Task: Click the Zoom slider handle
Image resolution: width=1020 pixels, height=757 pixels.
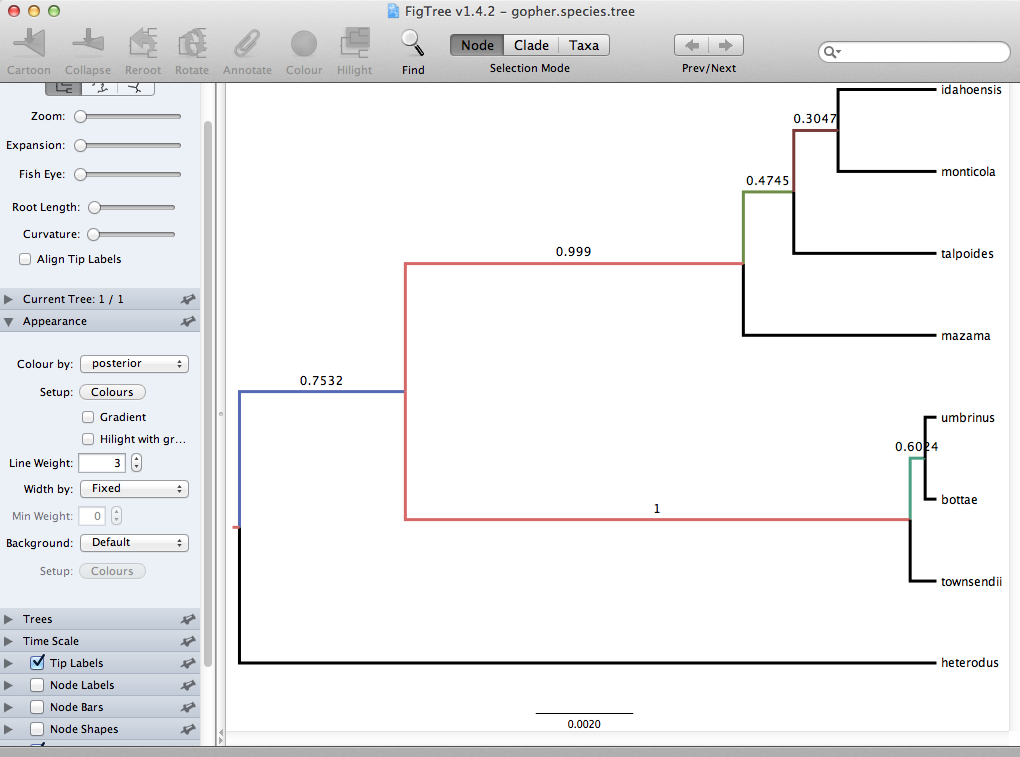Action: (x=80, y=116)
